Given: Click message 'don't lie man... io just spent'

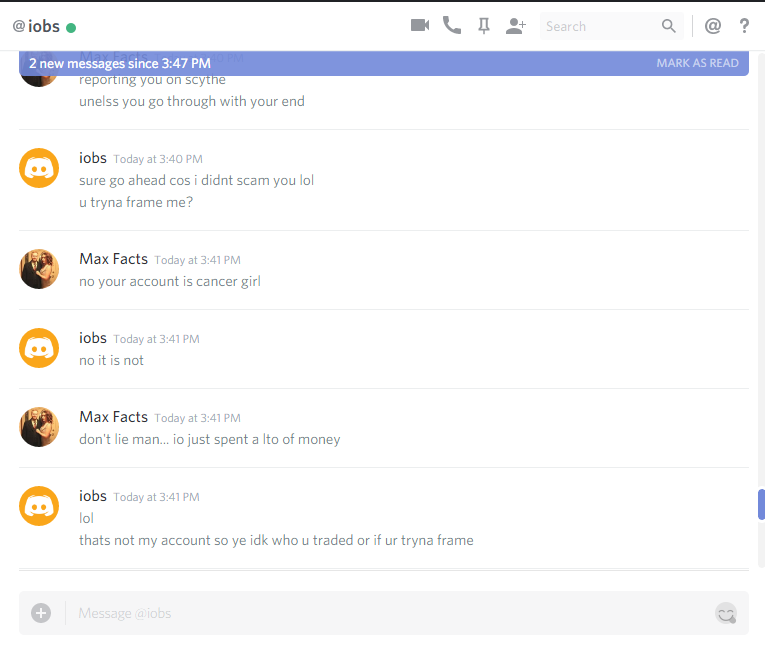Looking at the screenshot, I should click(210, 440).
